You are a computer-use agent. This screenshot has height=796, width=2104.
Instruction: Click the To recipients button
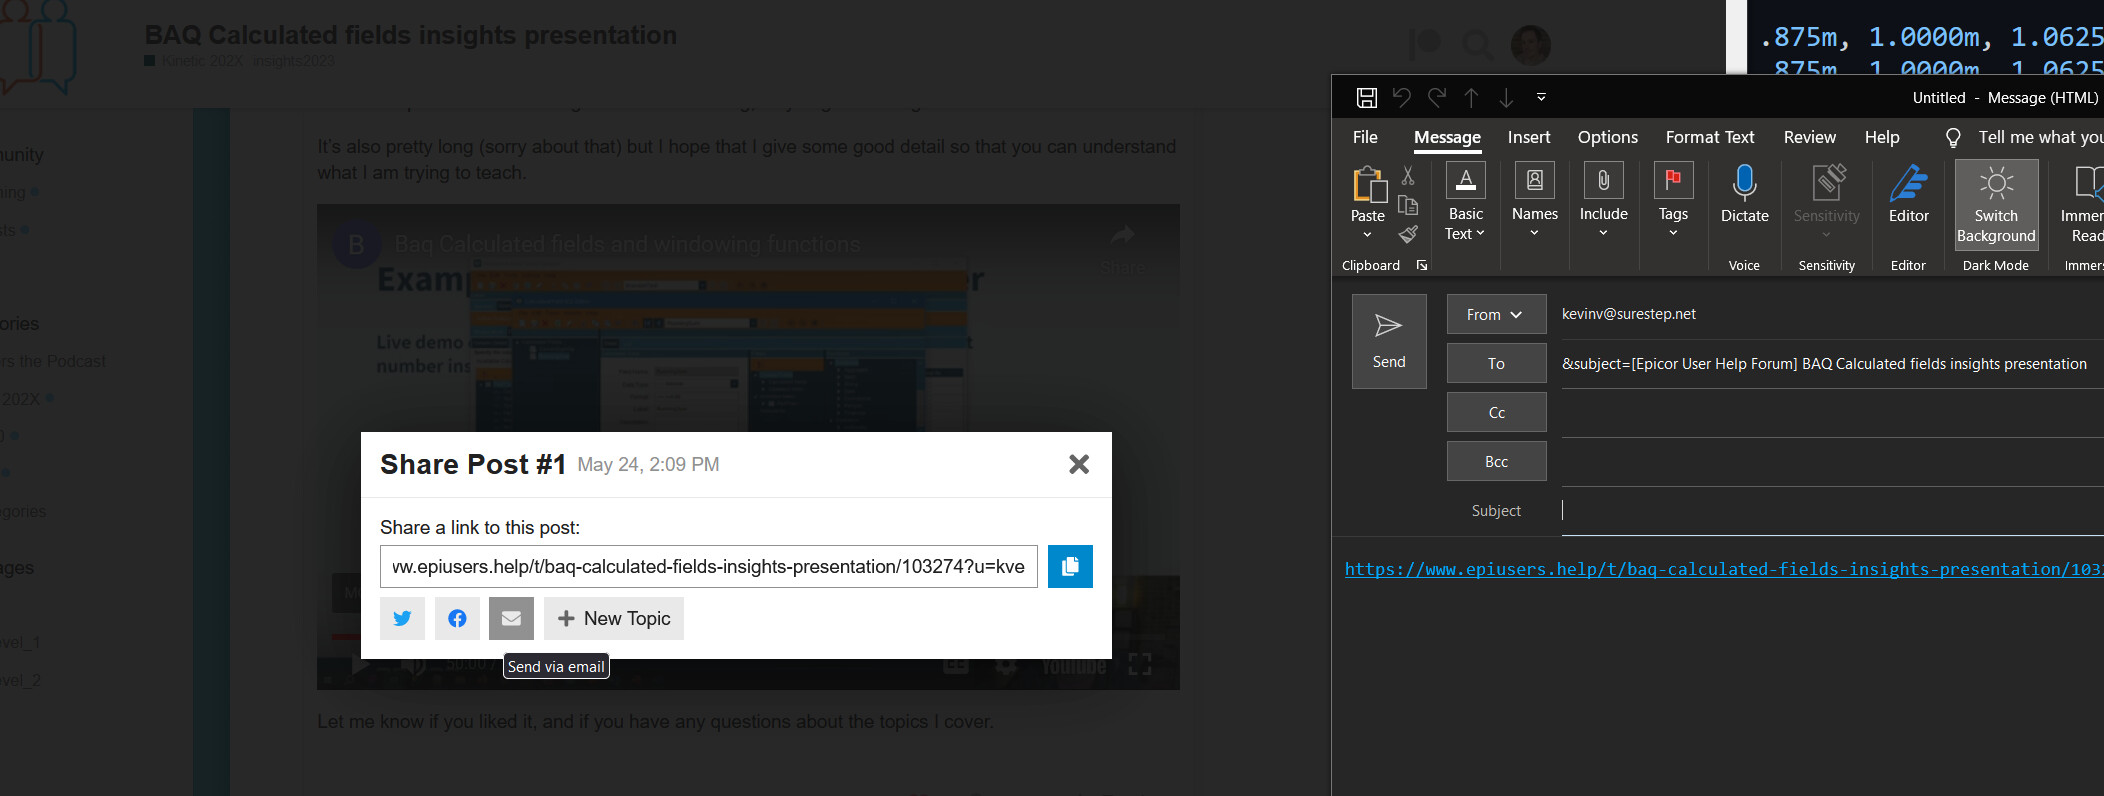1496,363
